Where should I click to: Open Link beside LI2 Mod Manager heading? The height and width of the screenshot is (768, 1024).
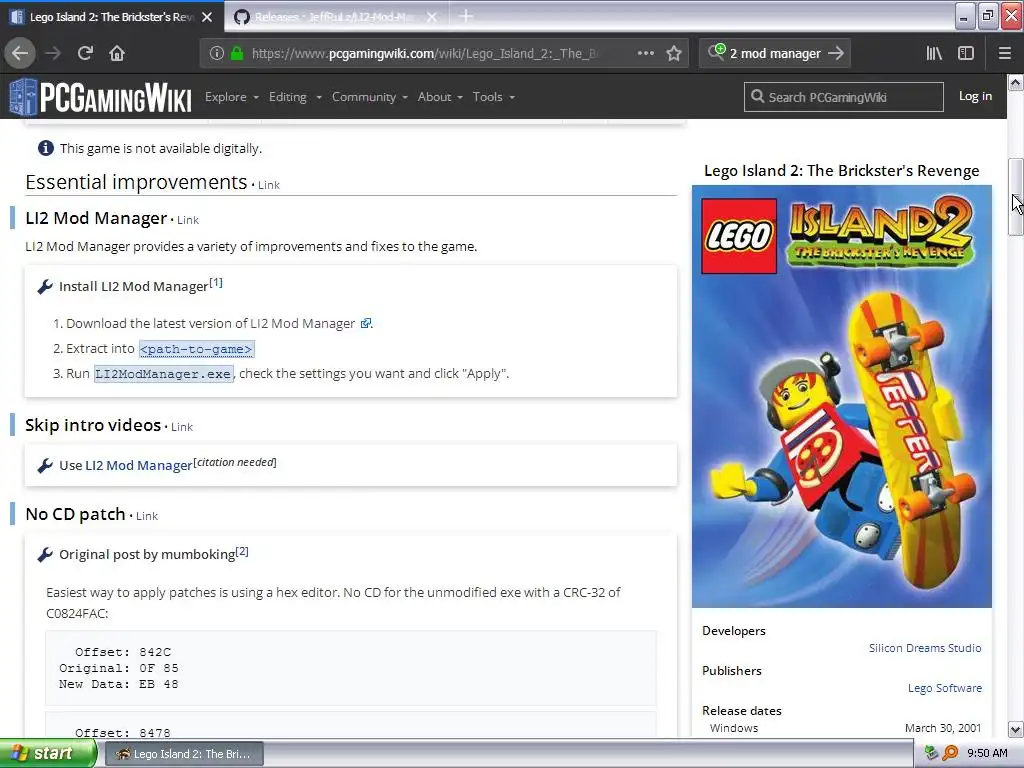point(188,220)
